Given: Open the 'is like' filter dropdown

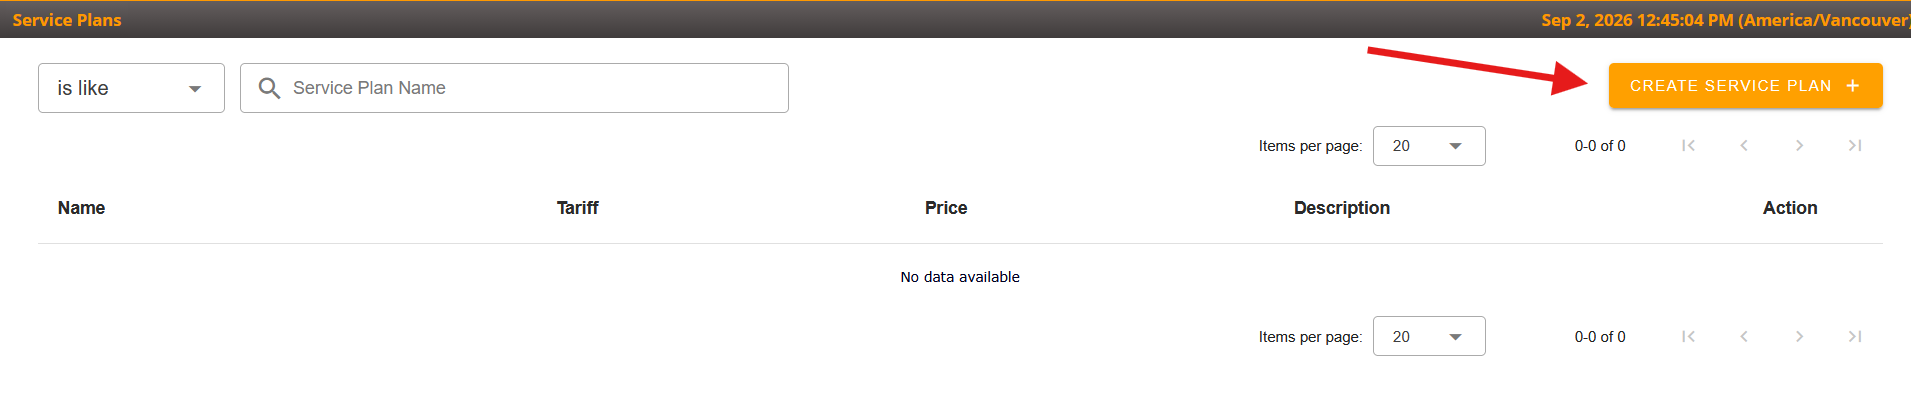Looking at the screenshot, I should tap(131, 88).
